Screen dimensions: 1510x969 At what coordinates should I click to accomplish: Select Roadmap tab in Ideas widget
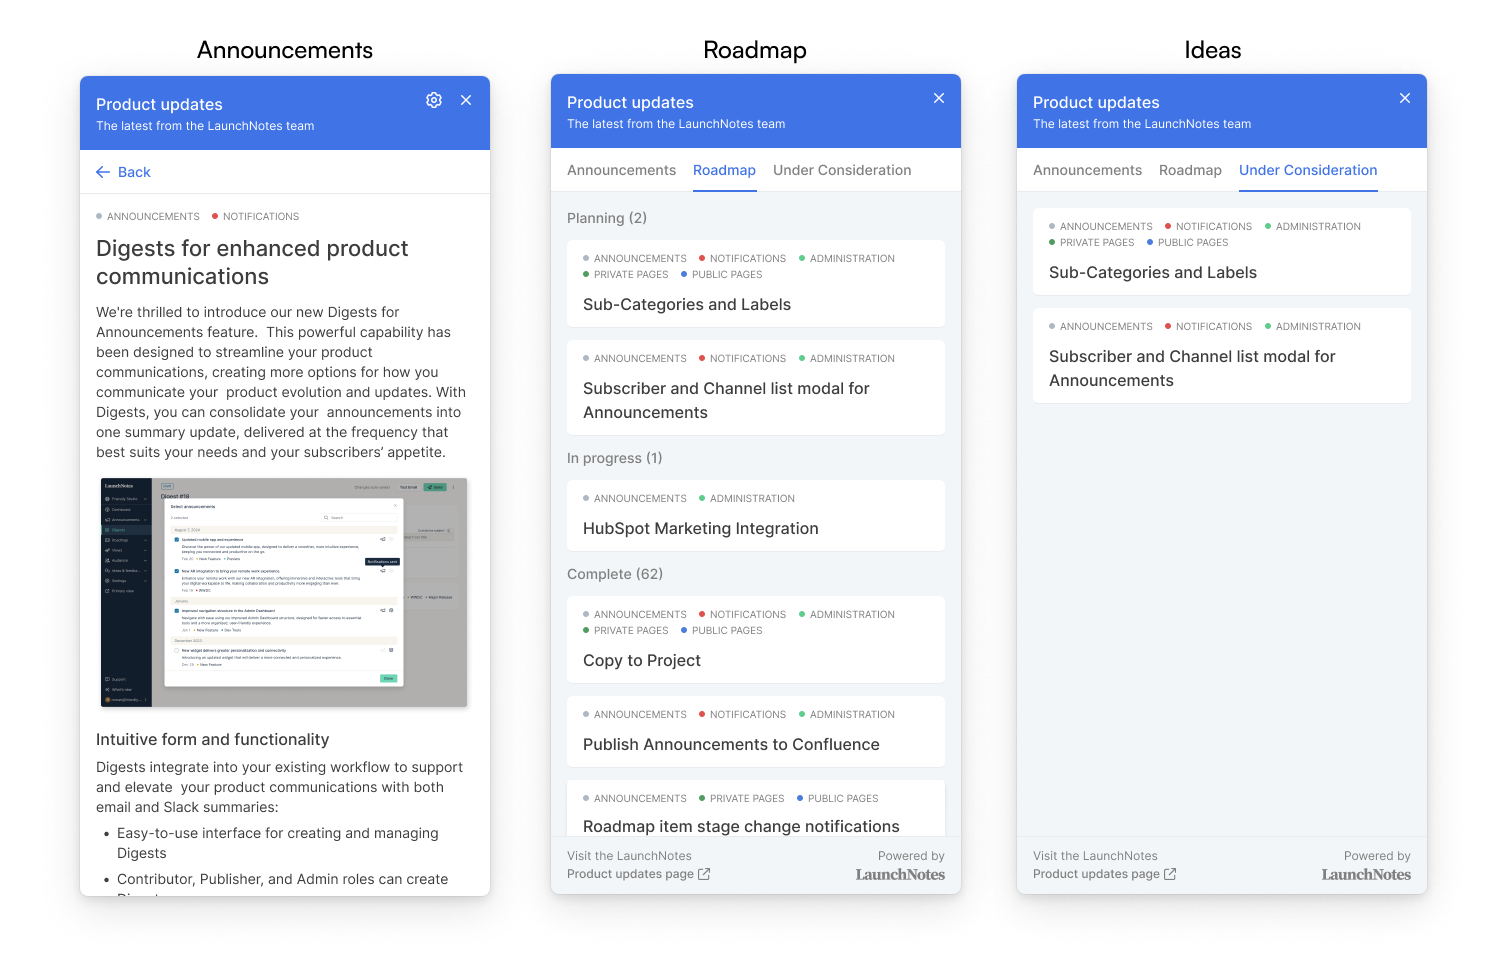[x=1190, y=170]
